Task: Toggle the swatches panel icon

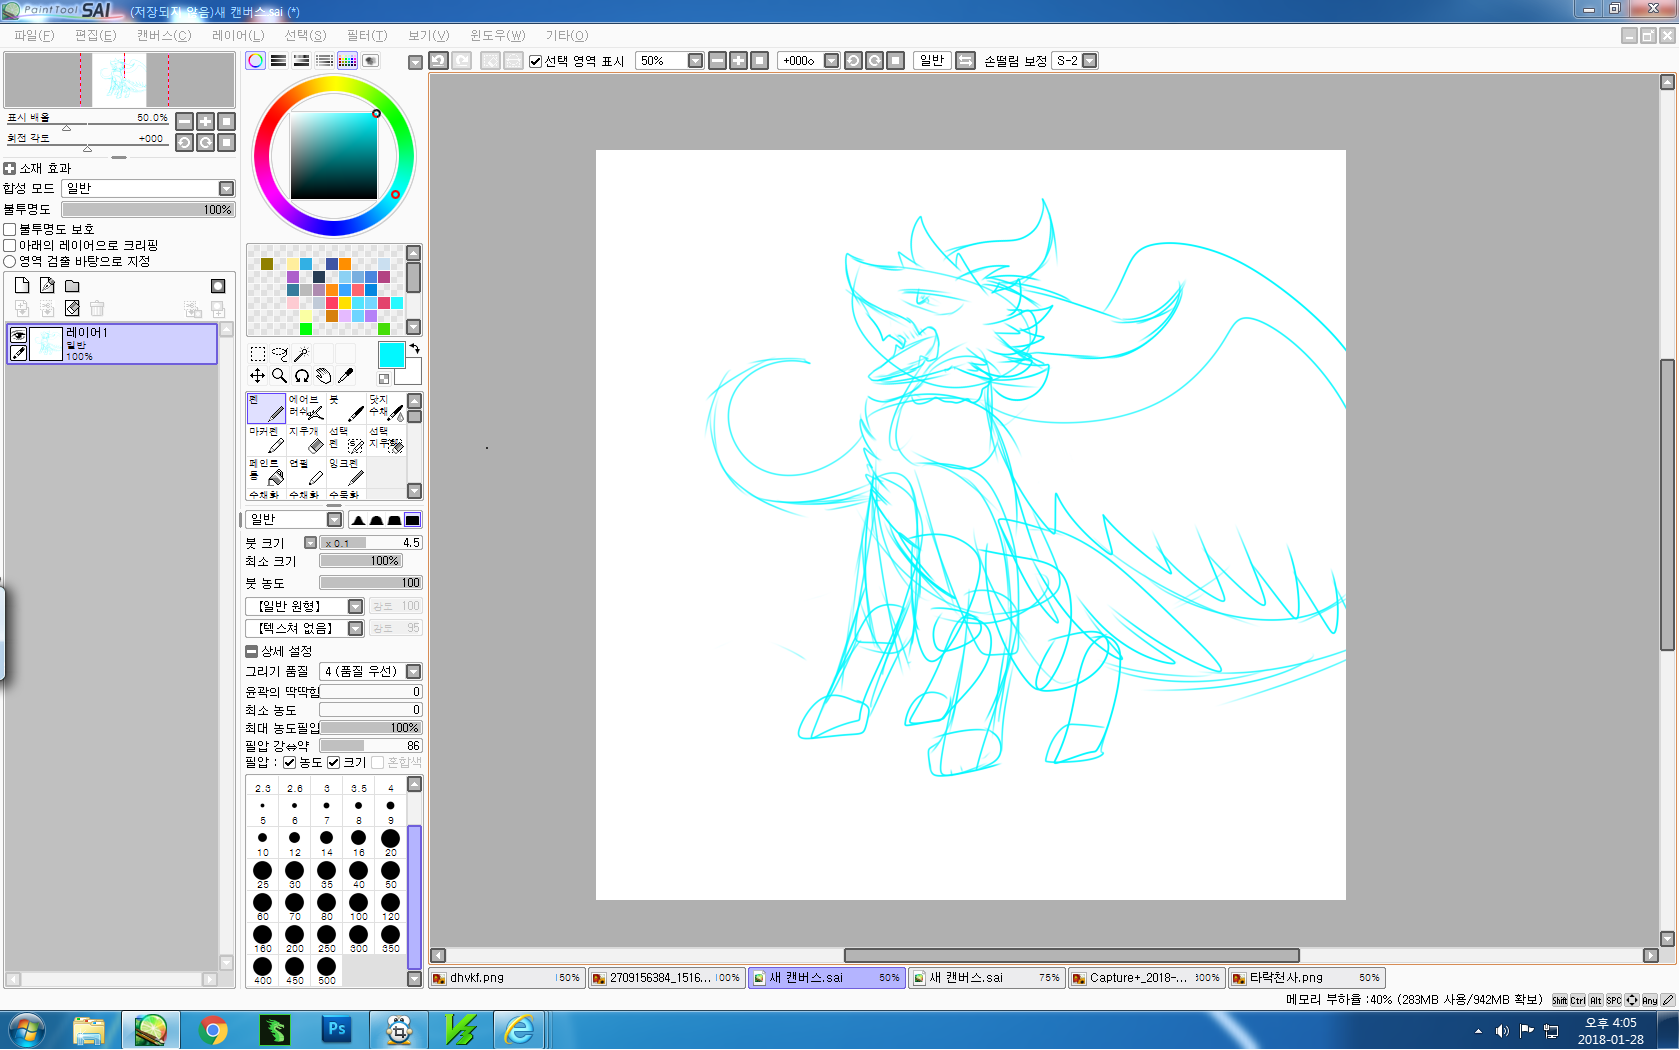Action: coord(347,61)
